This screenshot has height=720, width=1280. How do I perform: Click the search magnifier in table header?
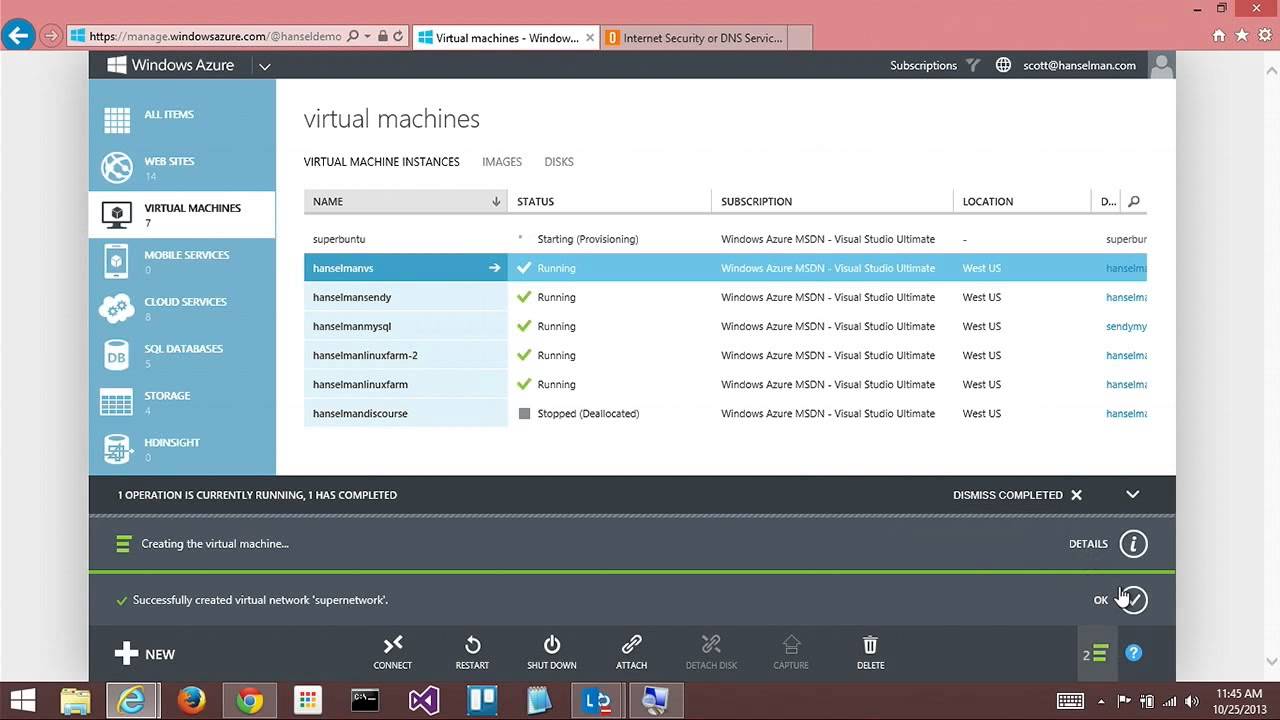tap(1133, 201)
